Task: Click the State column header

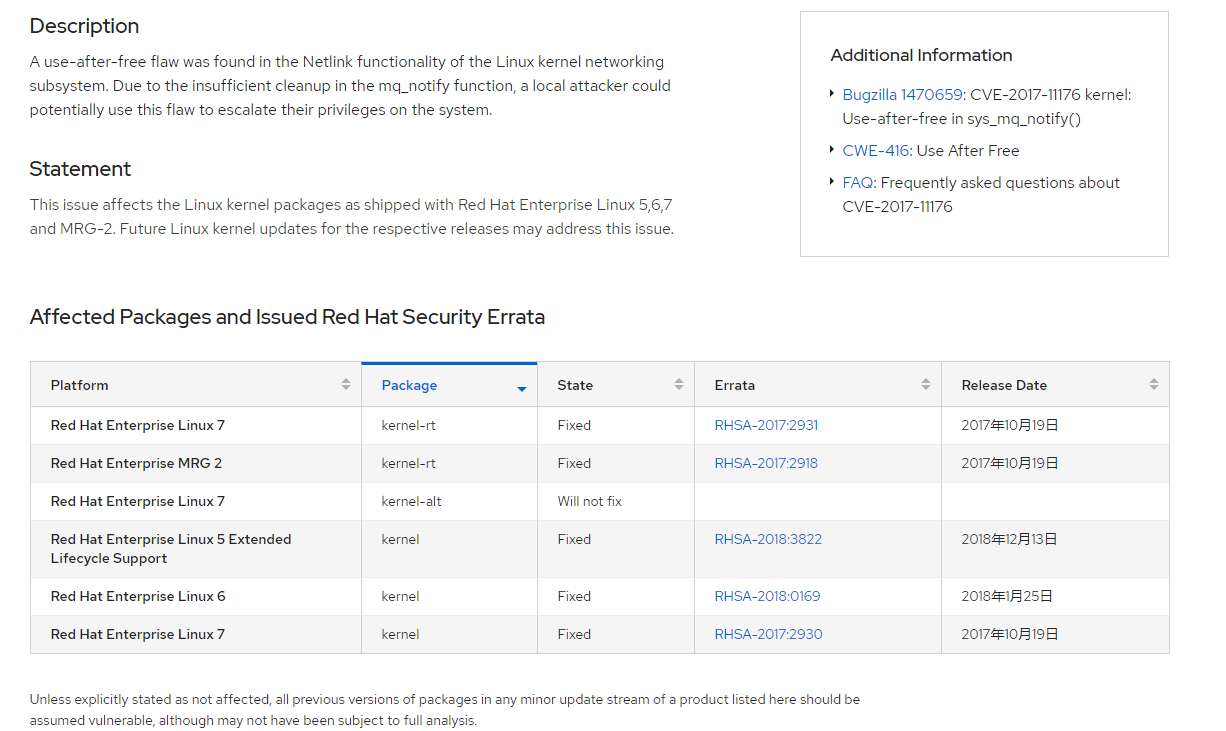Action: coord(616,385)
